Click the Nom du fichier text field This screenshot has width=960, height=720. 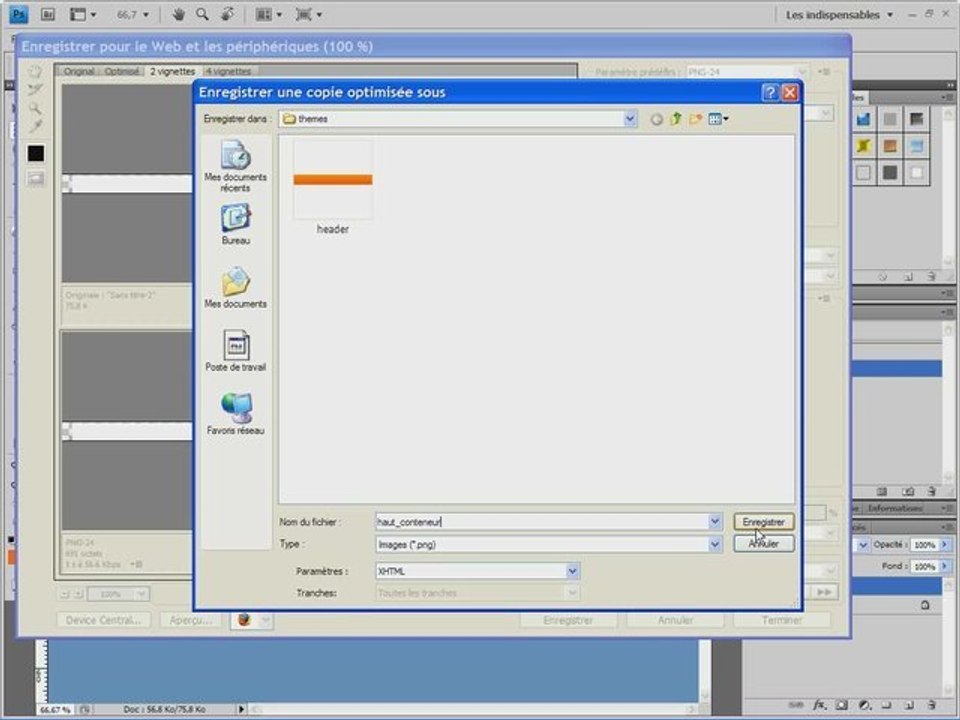[540, 522]
